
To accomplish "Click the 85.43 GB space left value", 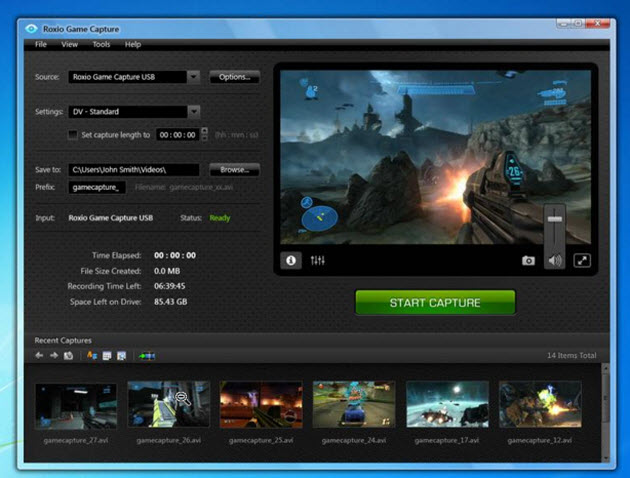I will tap(170, 302).
